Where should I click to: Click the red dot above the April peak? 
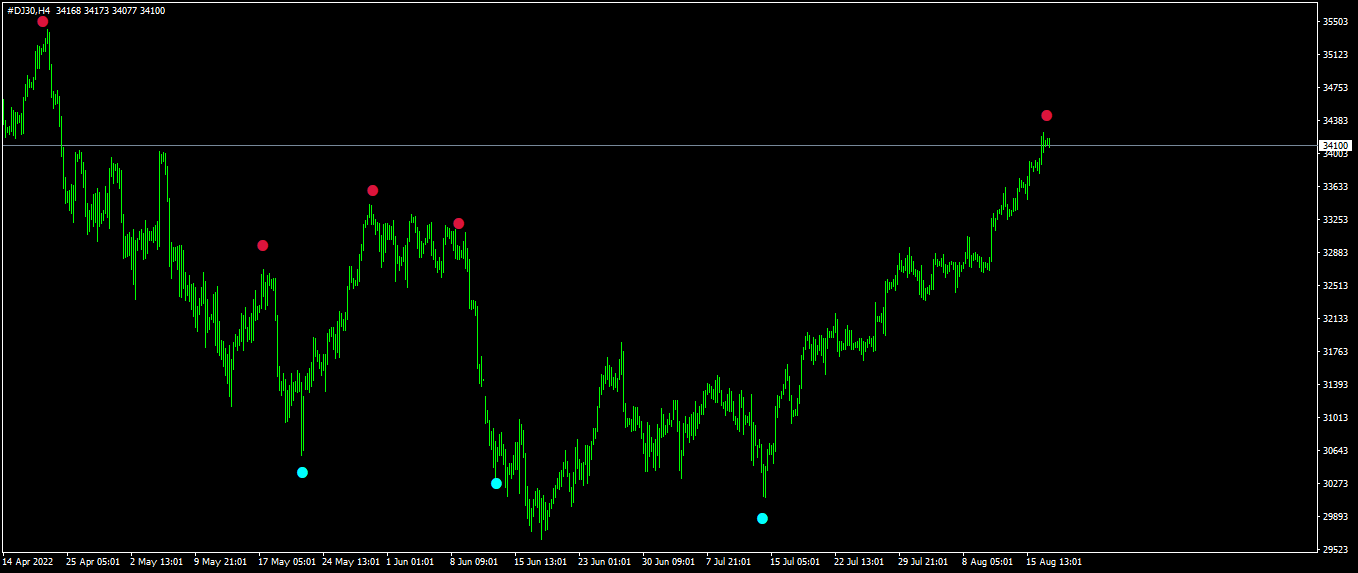tap(42, 21)
